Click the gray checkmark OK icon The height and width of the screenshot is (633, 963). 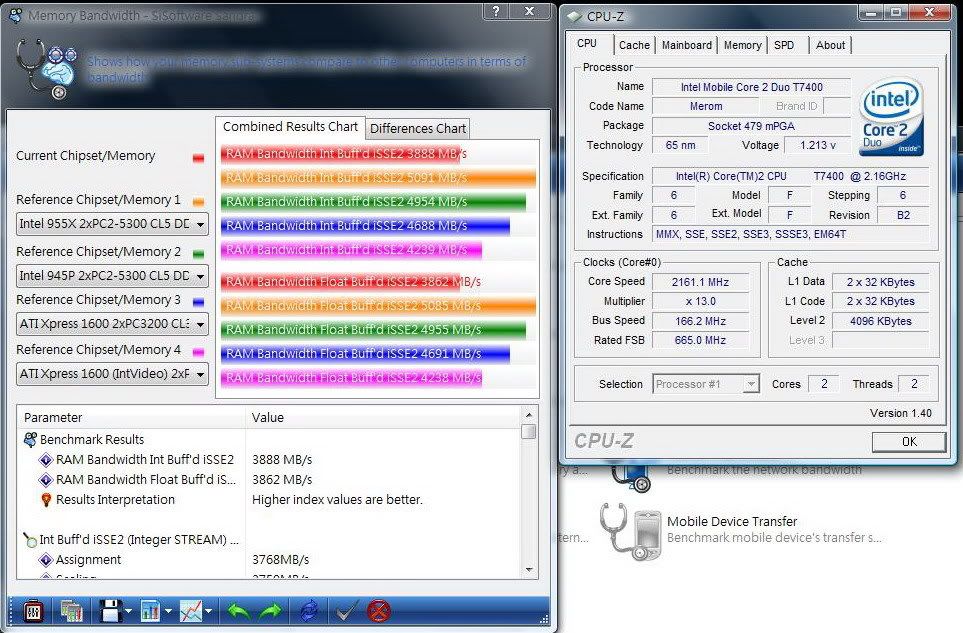346,611
